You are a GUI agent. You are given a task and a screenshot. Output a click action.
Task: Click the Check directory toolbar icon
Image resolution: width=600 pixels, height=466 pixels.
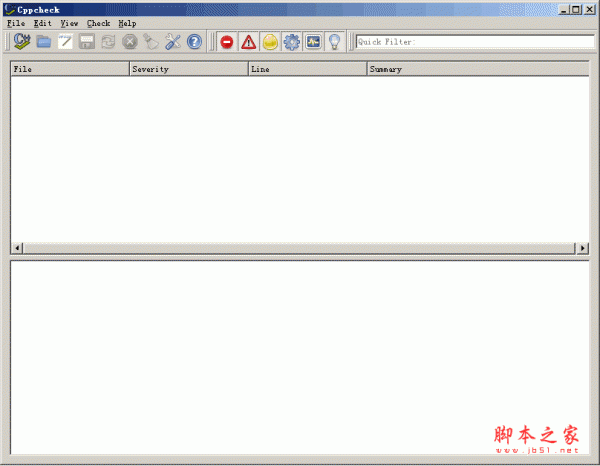click(22, 41)
